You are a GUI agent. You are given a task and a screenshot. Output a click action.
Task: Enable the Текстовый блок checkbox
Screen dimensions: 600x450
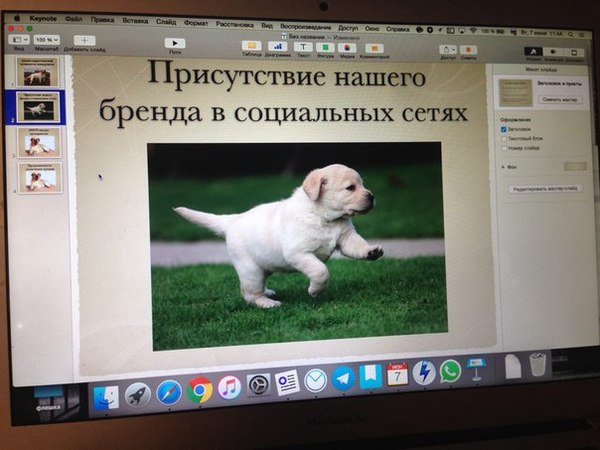coord(503,141)
